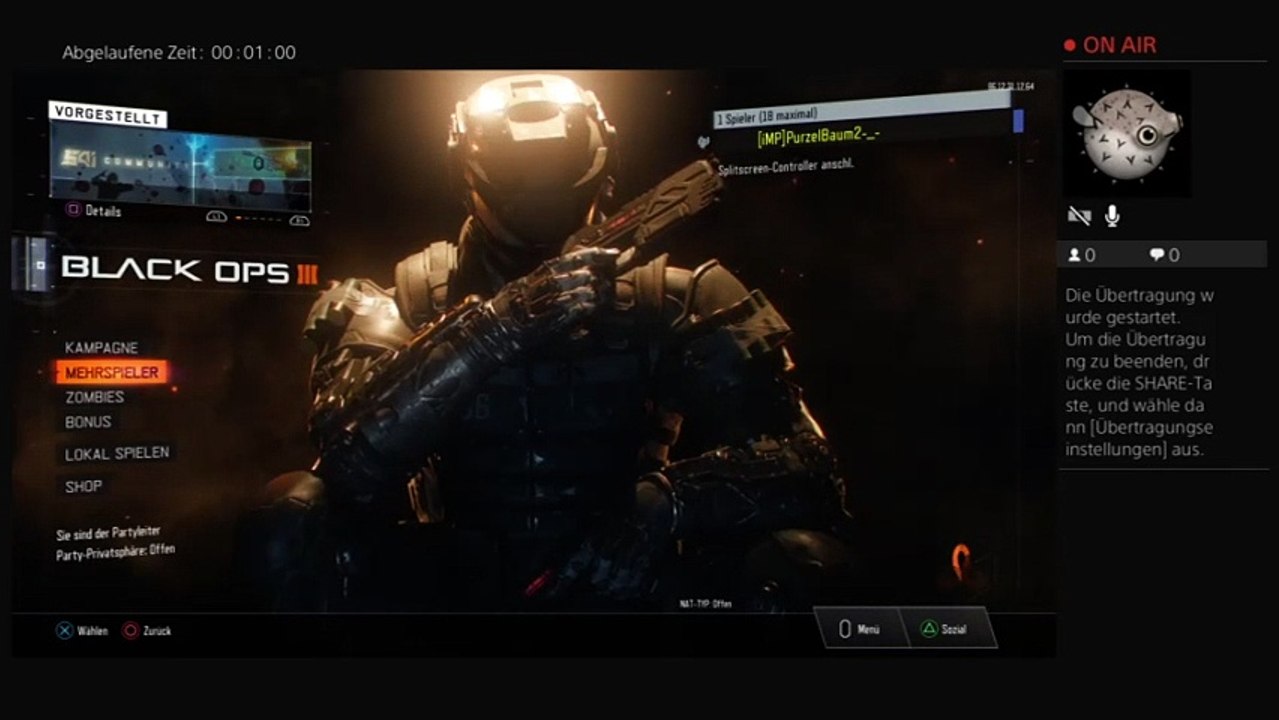This screenshot has height=720, width=1279.
Task: Click the cross Wählen button icon
Action: coord(64,631)
